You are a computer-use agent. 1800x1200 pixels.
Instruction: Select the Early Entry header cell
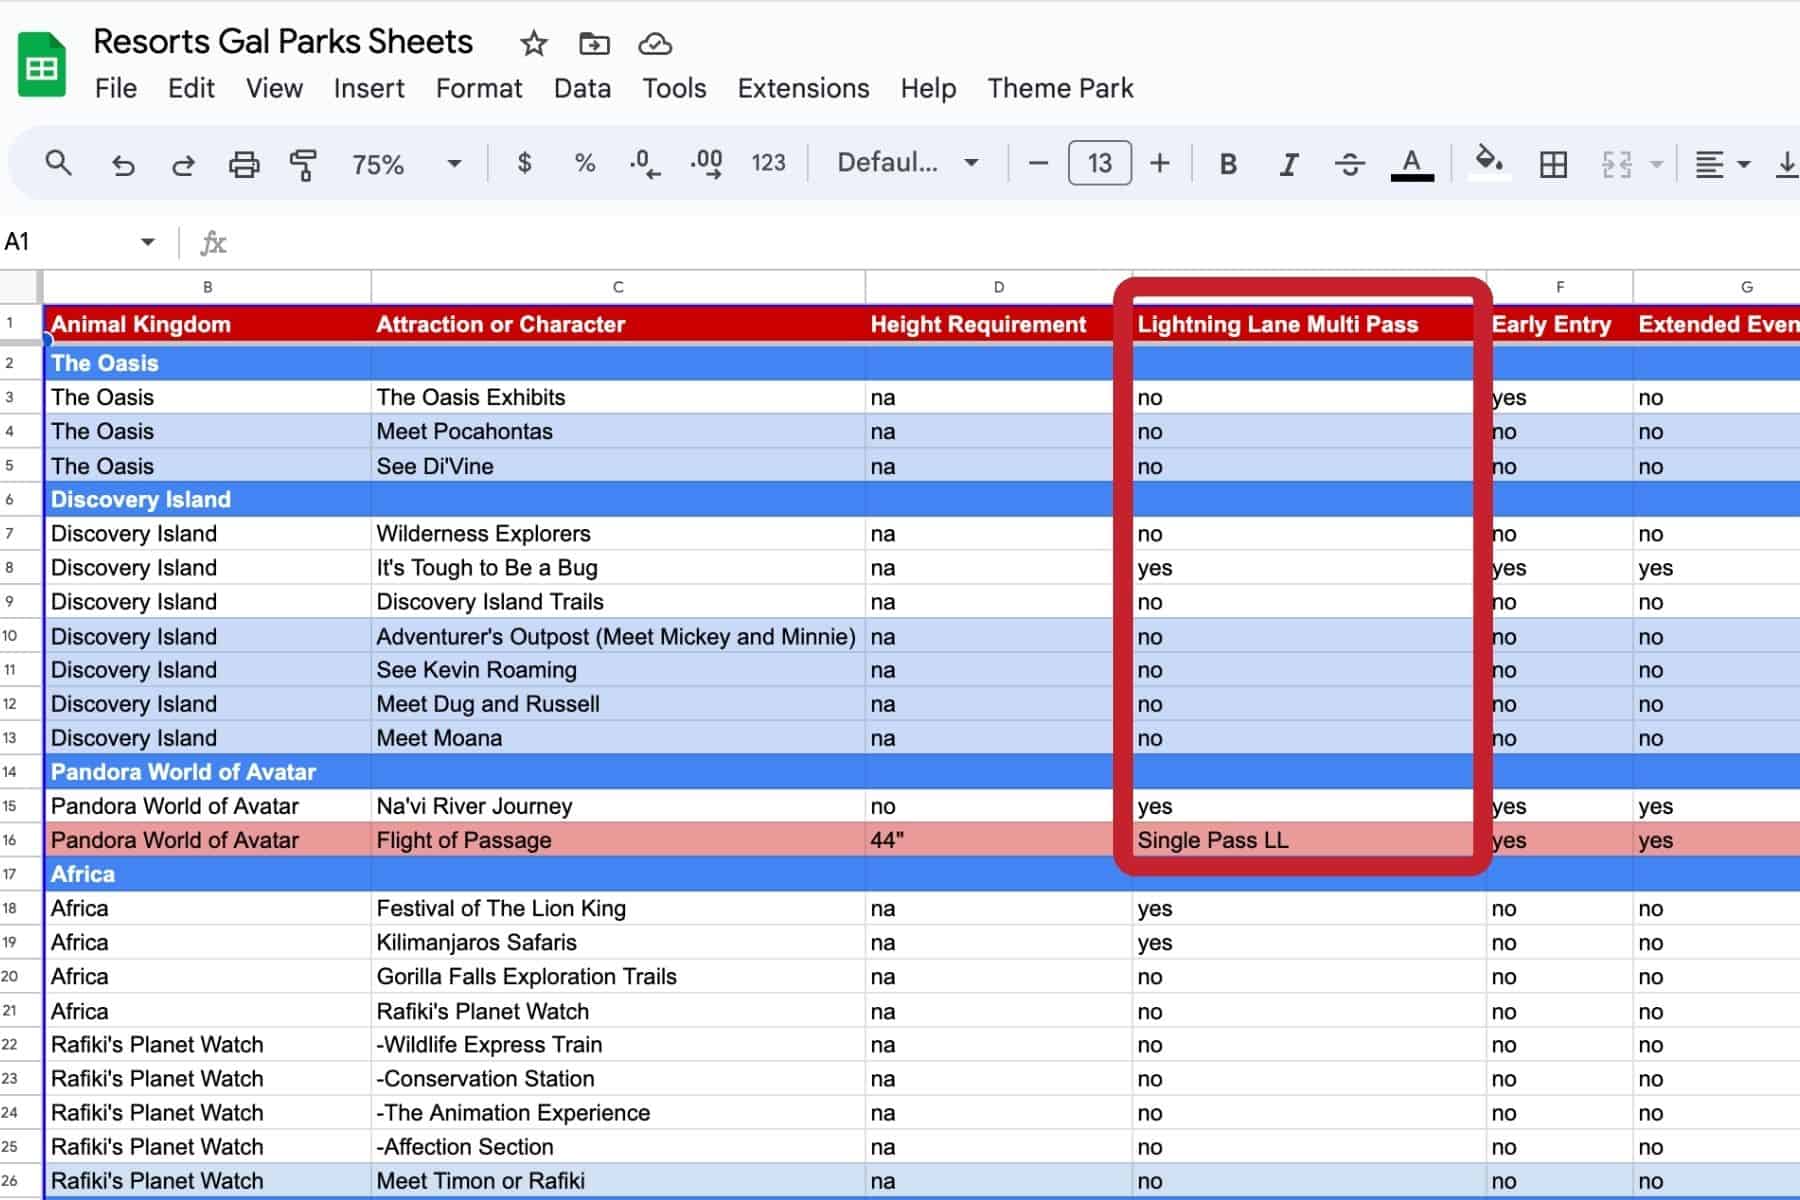point(1559,324)
